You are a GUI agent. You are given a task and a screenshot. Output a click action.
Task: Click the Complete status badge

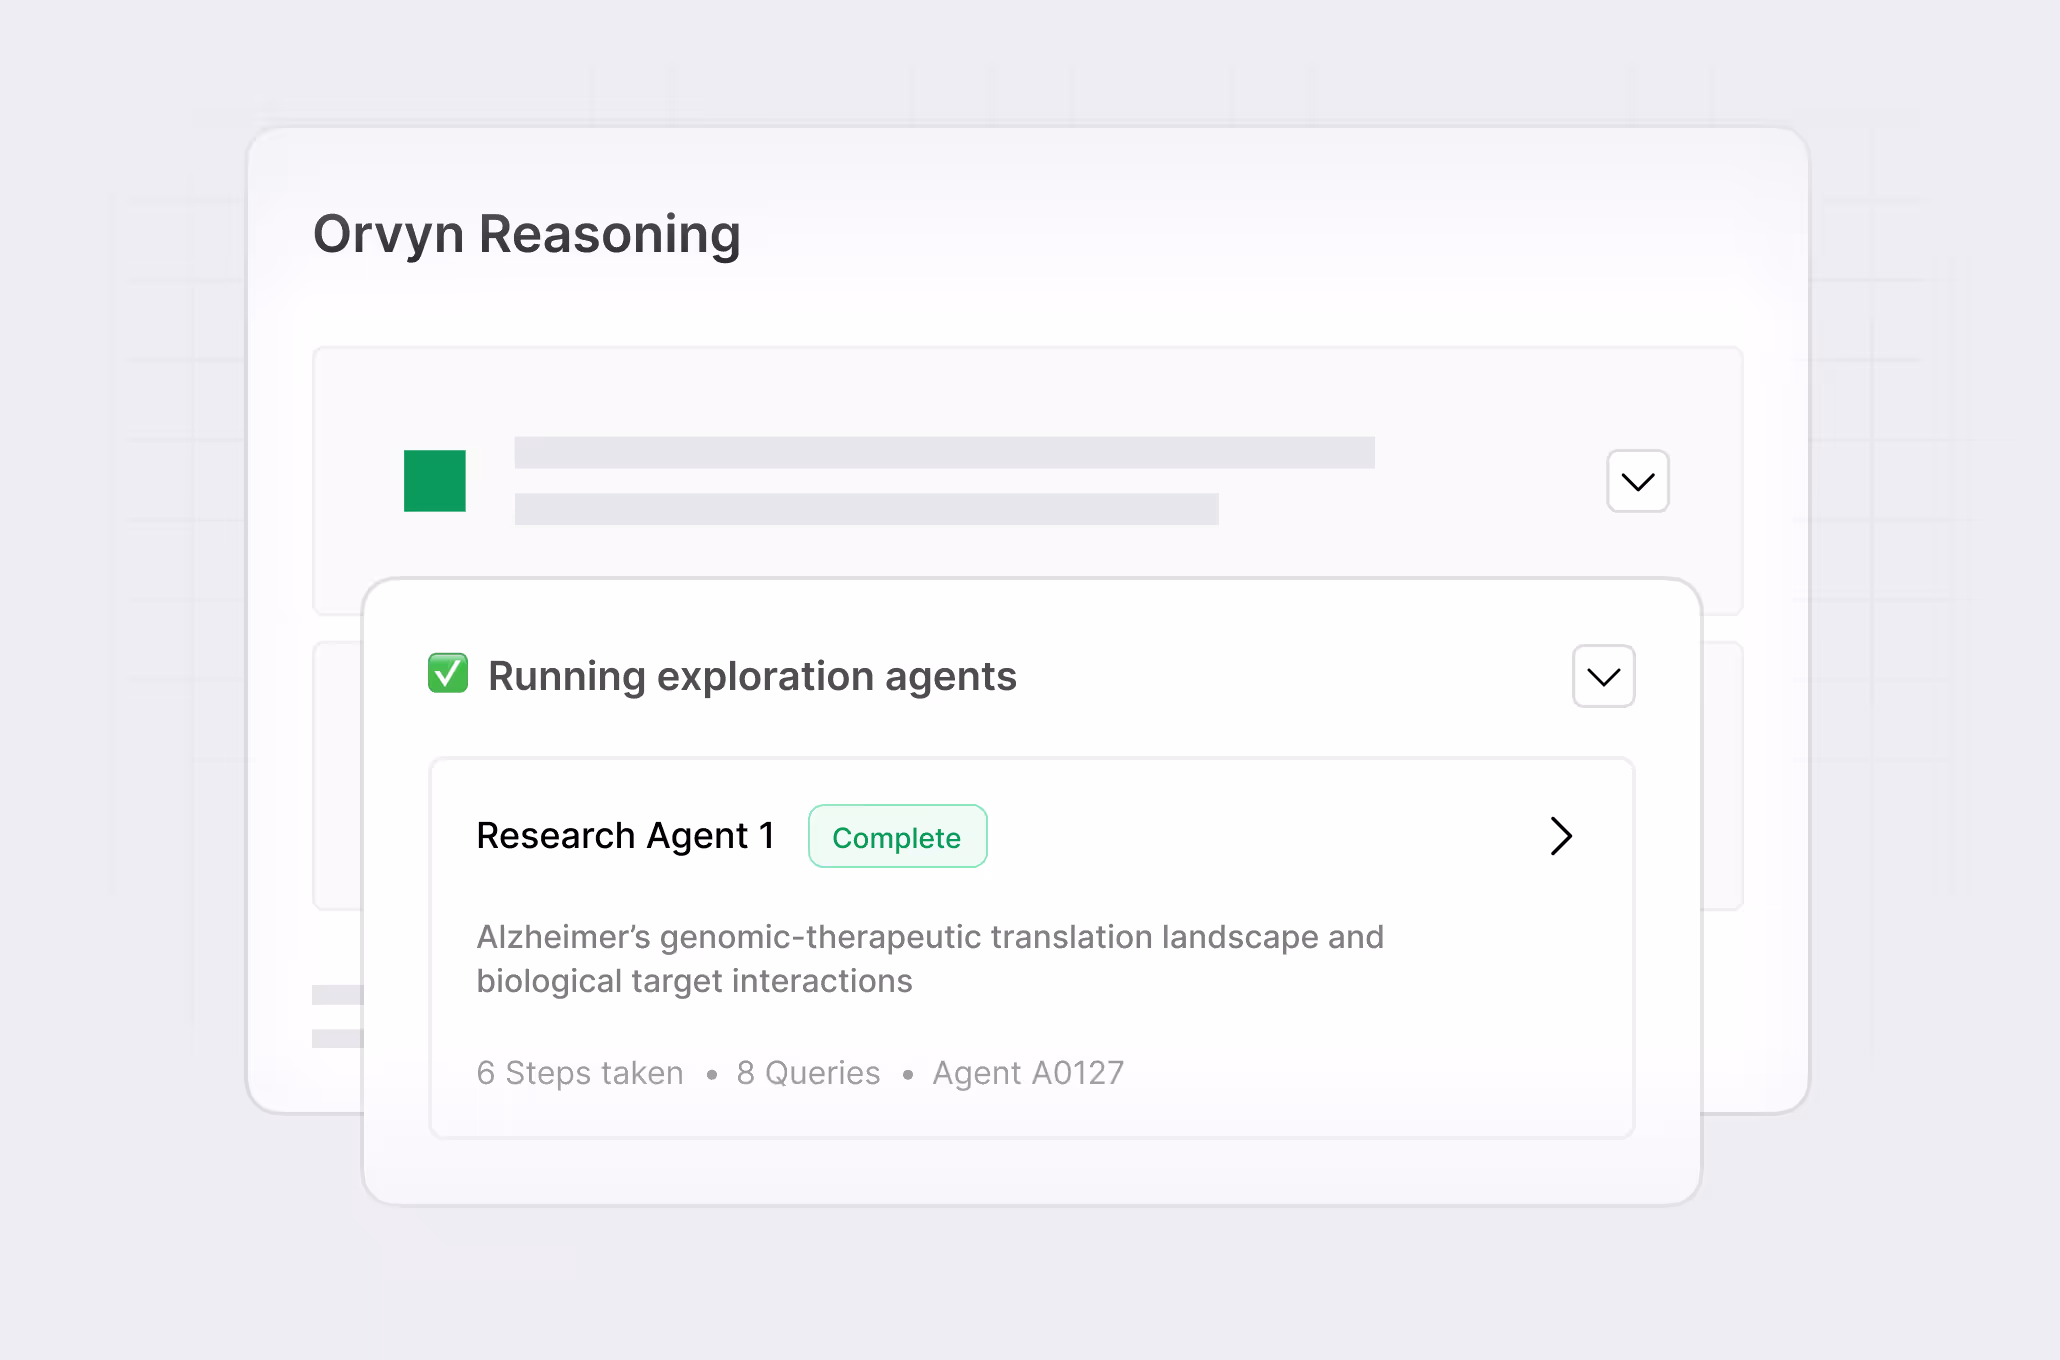[x=897, y=837]
